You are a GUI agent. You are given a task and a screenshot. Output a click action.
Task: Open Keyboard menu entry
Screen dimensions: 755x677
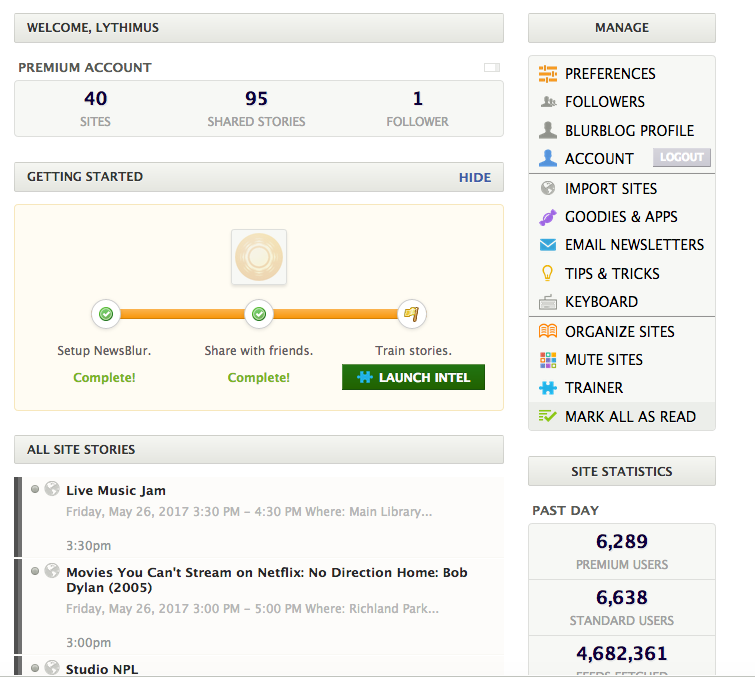[622, 301]
